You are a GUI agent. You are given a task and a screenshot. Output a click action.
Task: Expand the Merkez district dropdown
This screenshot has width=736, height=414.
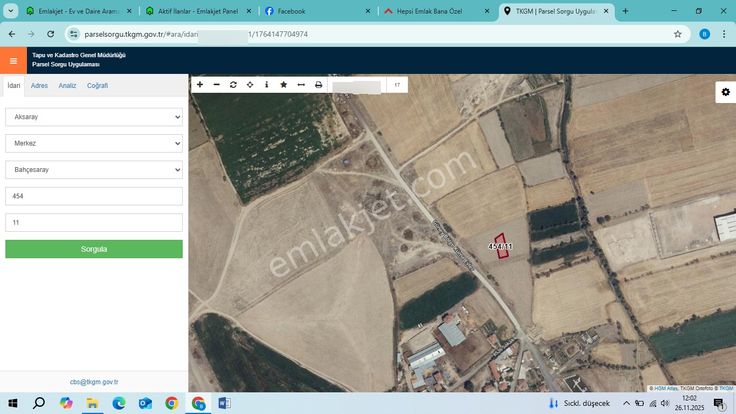[94, 143]
